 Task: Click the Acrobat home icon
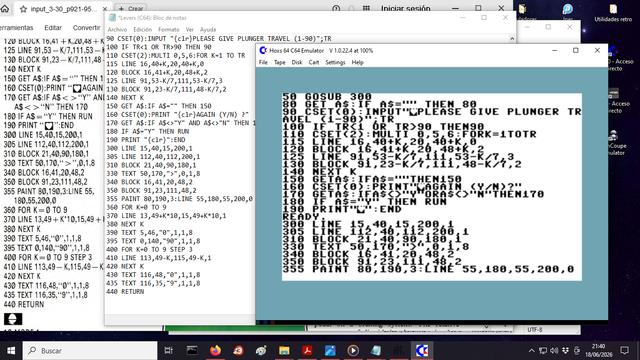(5, 9)
